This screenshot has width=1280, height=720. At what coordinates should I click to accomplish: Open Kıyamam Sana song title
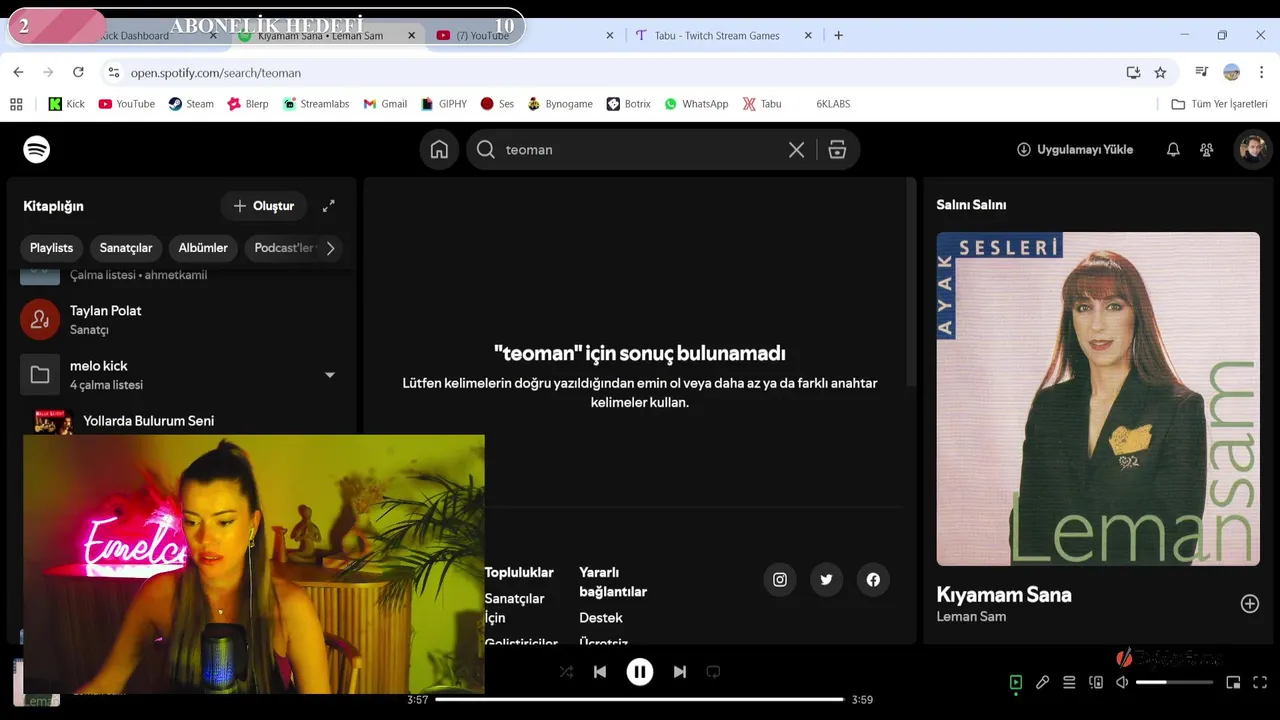1004,595
